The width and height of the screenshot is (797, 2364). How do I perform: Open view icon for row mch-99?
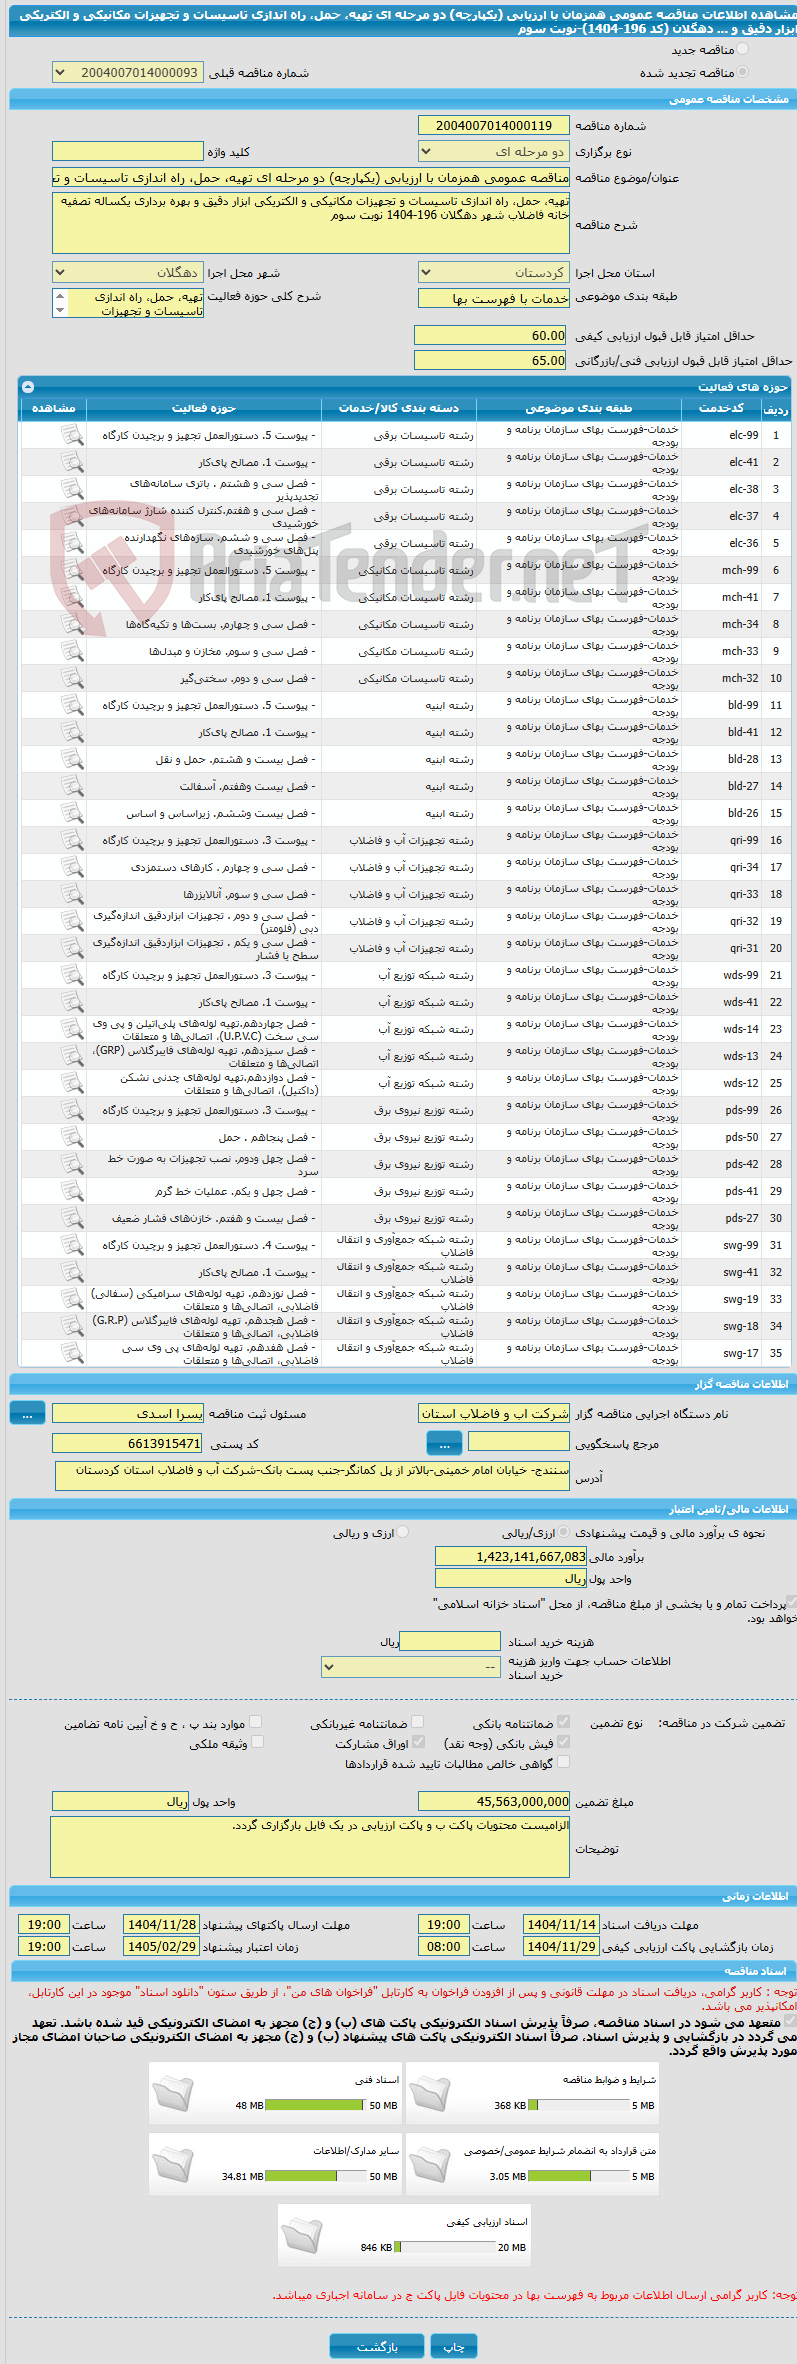point(72,570)
